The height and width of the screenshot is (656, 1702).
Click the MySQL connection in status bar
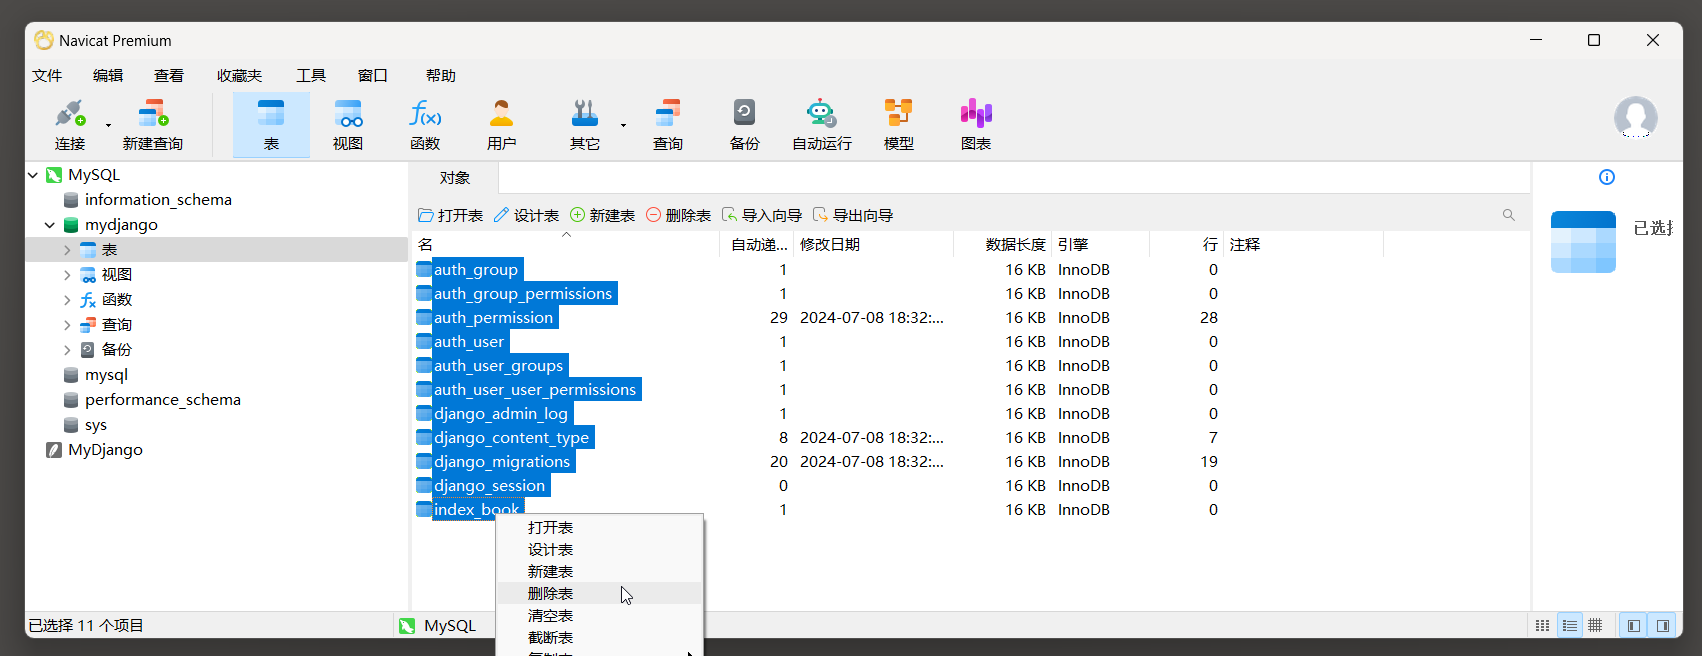[438, 625]
